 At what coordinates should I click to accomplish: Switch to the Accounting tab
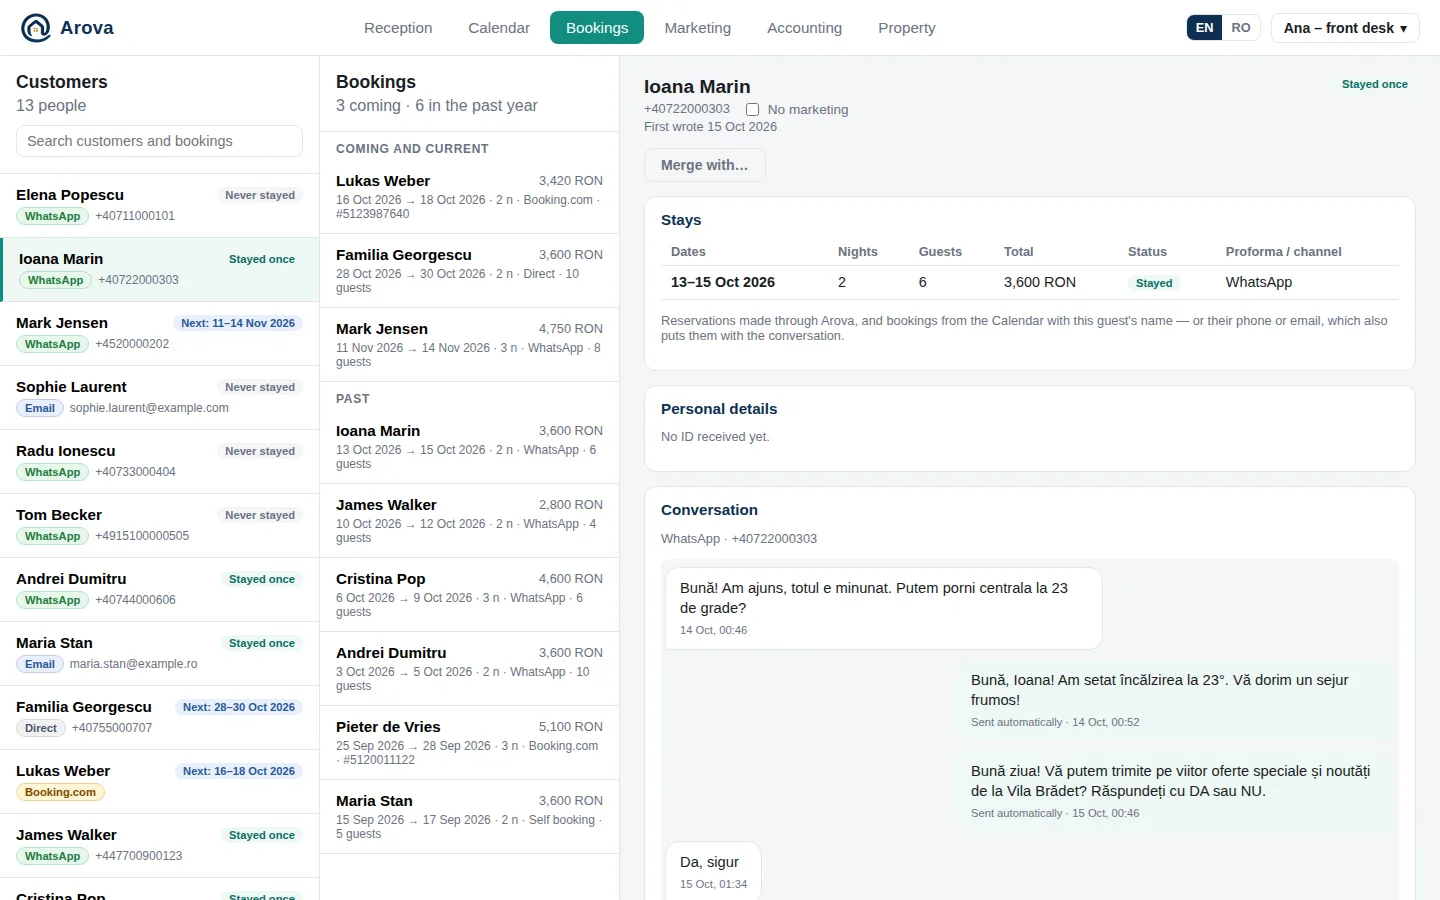coord(805,28)
